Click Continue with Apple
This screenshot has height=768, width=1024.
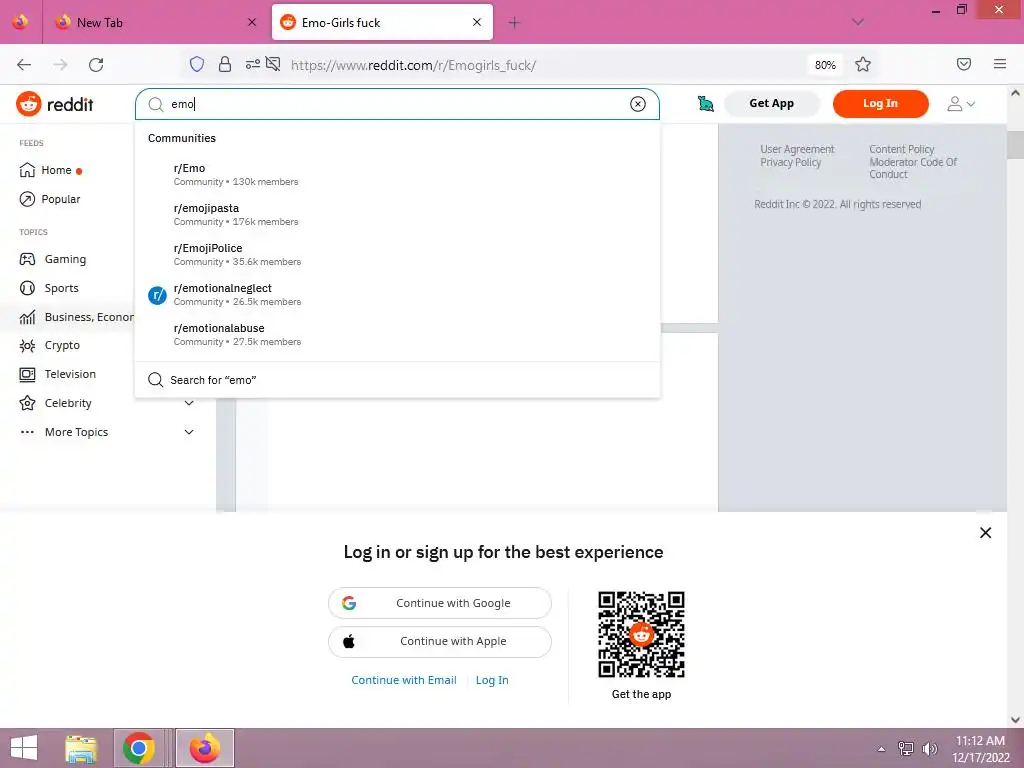[440, 641]
